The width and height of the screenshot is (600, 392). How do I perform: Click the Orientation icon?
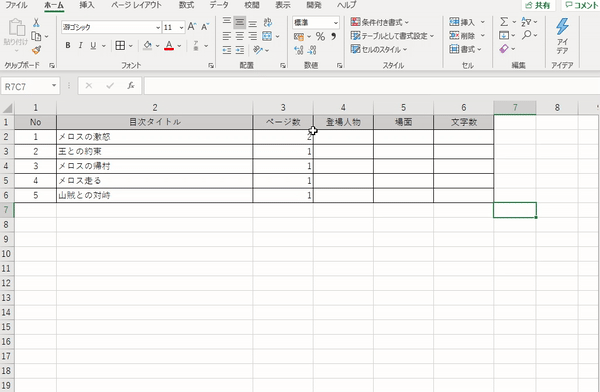tap(258, 50)
